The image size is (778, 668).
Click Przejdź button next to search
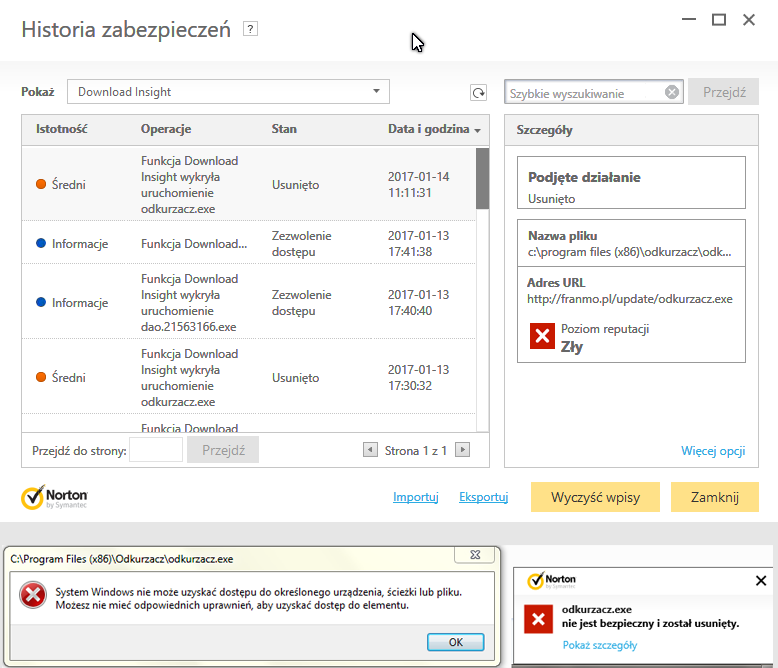click(x=724, y=92)
